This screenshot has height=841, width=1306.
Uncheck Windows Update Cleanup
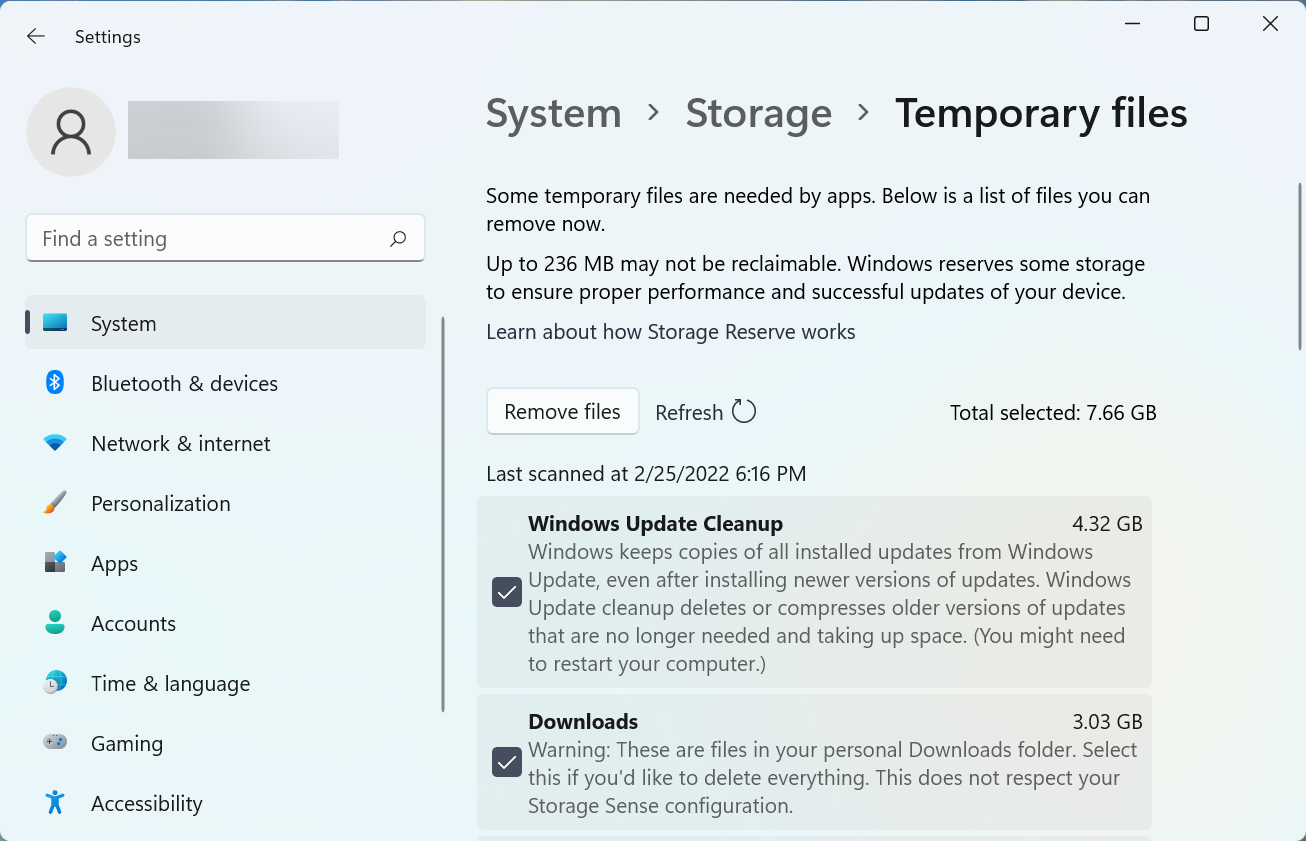click(506, 591)
